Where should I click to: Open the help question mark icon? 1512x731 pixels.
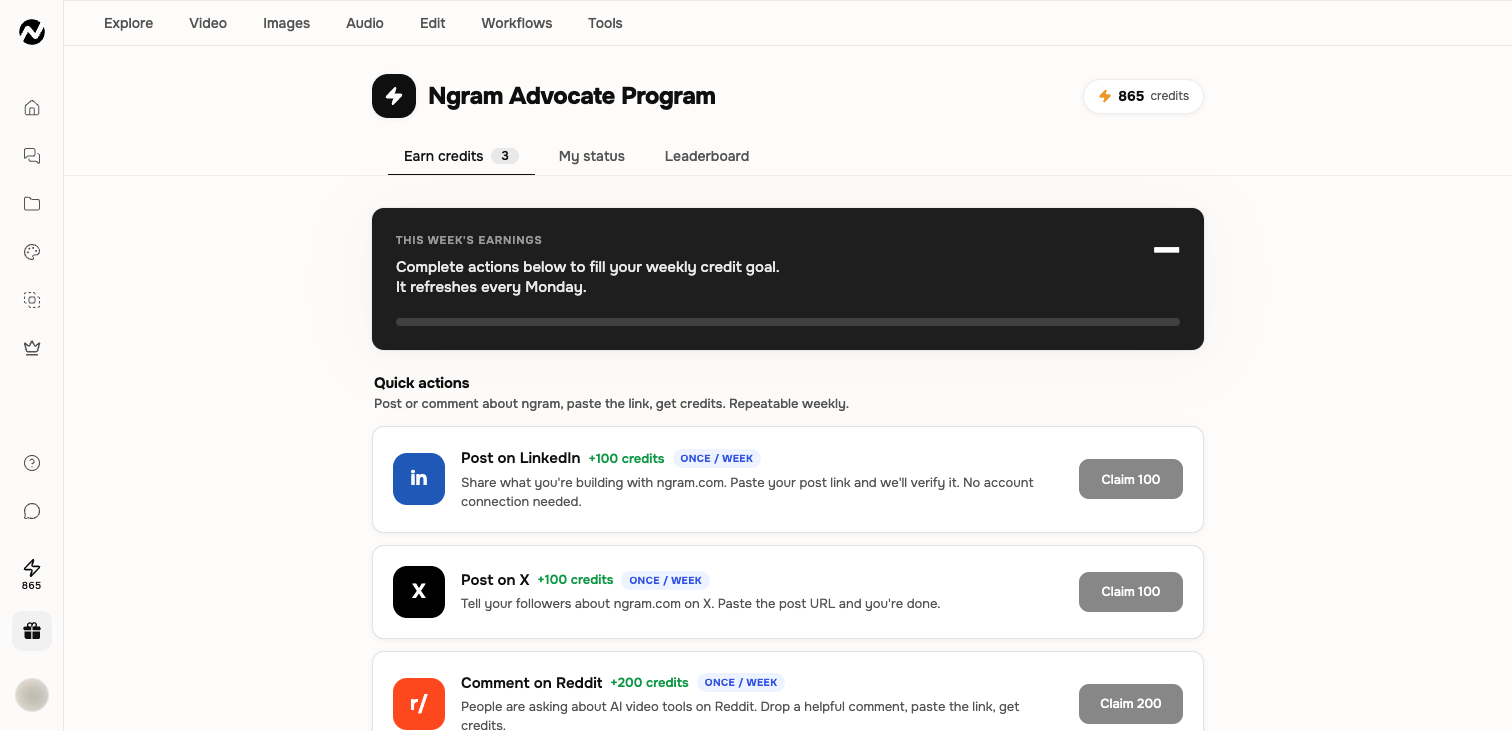pos(32,463)
